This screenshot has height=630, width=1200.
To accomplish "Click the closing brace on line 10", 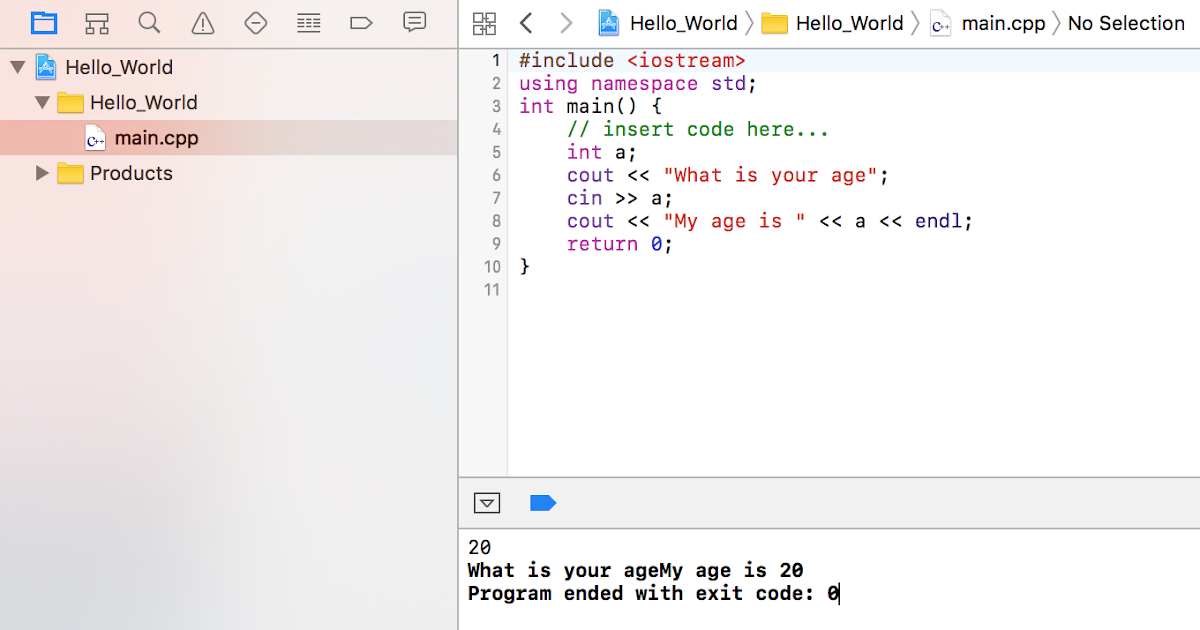I will tap(525, 268).
